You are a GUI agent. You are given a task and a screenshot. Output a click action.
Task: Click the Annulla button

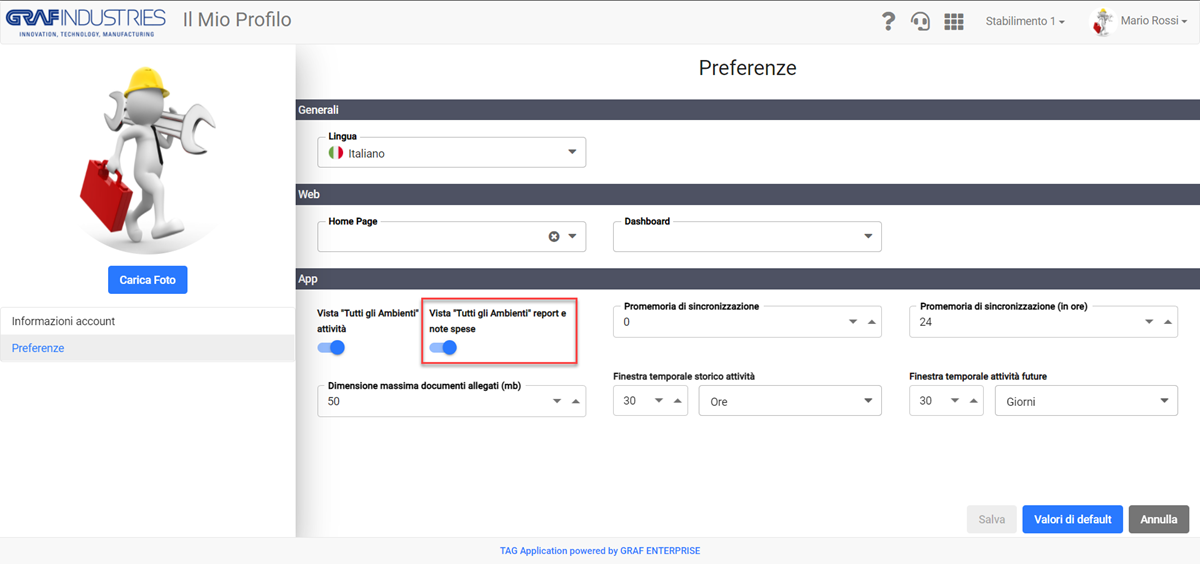click(x=1159, y=520)
